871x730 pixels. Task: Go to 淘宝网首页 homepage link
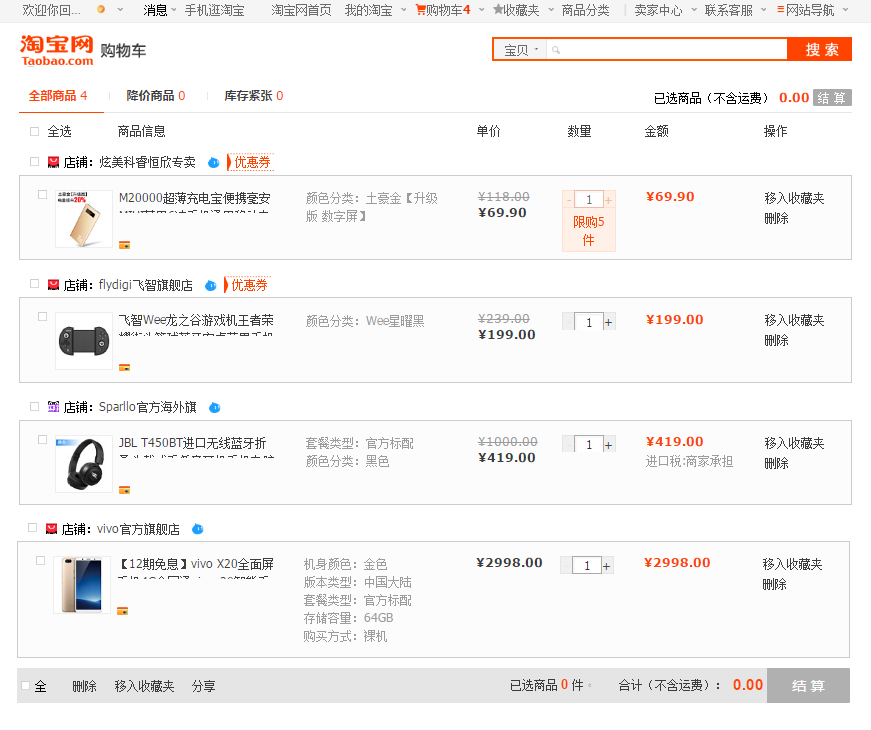click(301, 10)
